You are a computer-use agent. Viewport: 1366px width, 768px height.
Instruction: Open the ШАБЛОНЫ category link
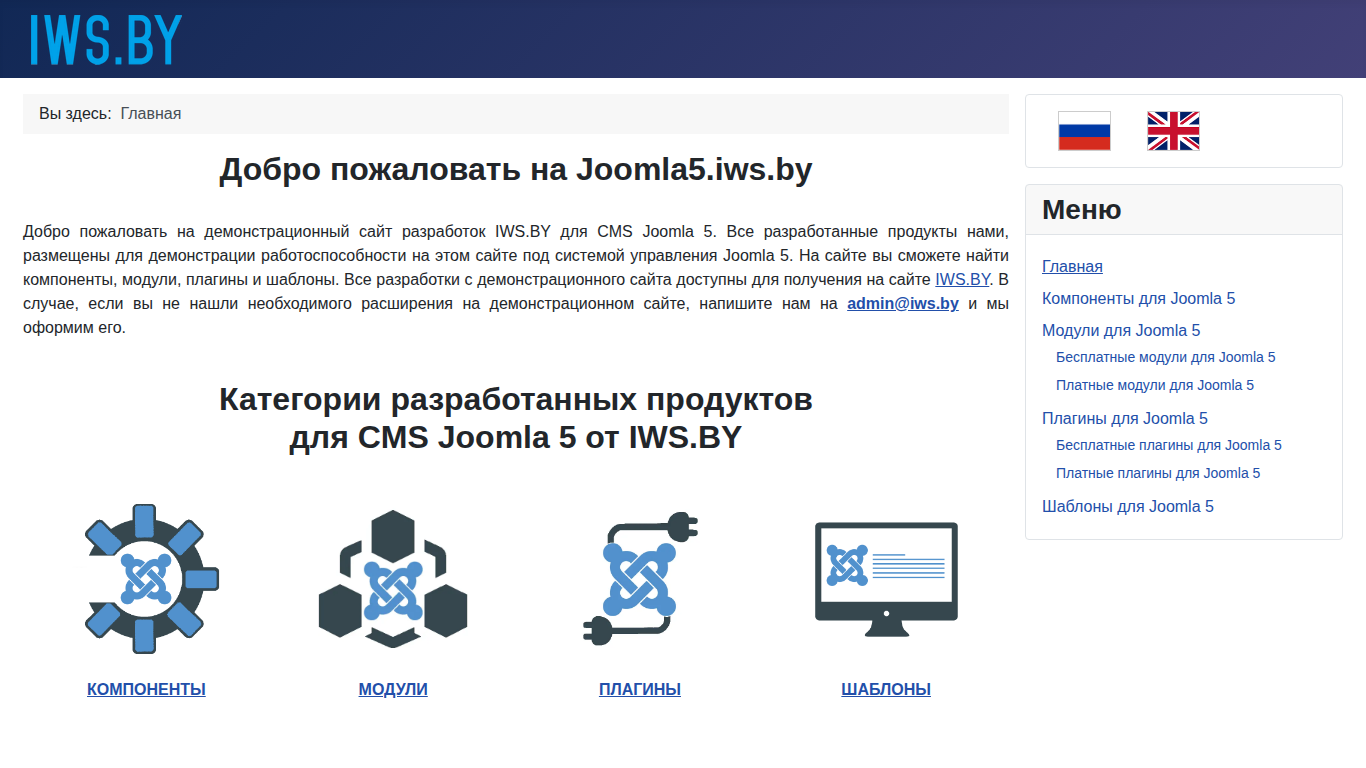[x=886, y=689]
